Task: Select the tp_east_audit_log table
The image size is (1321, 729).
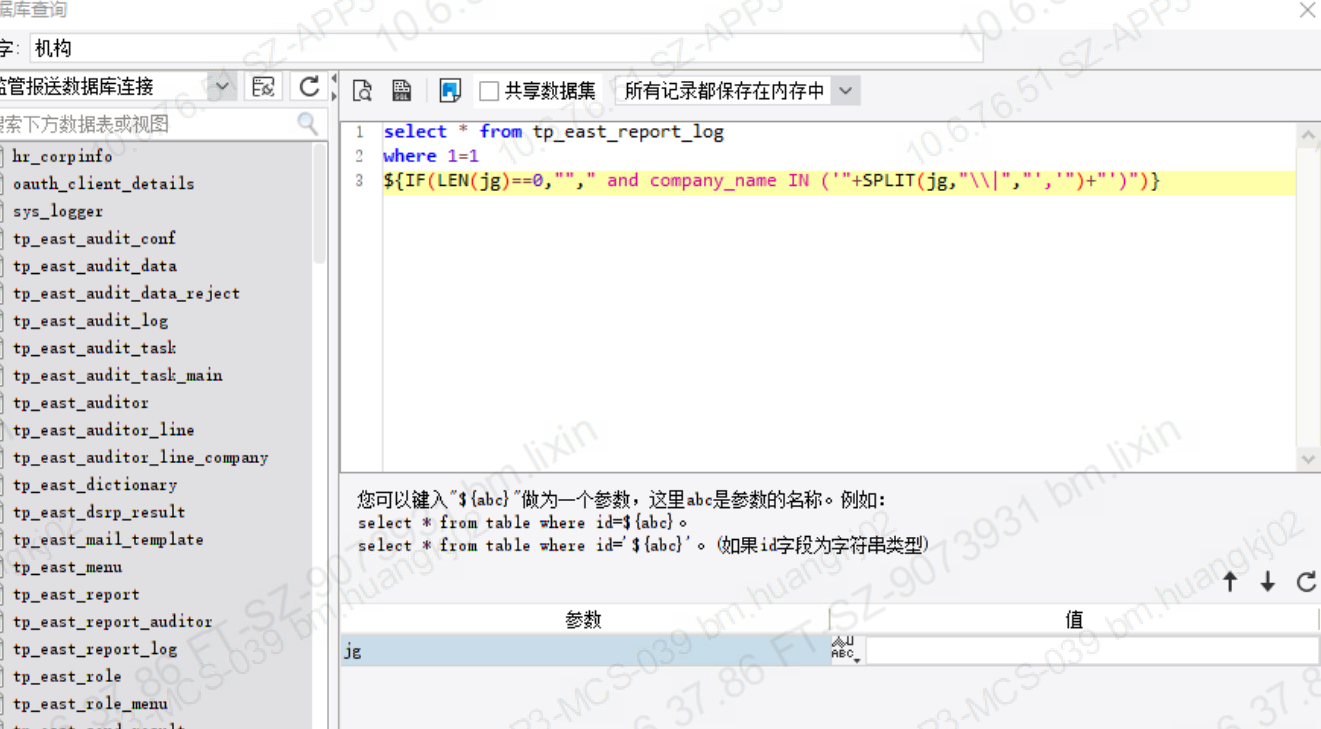Action: tap(90, 321)
